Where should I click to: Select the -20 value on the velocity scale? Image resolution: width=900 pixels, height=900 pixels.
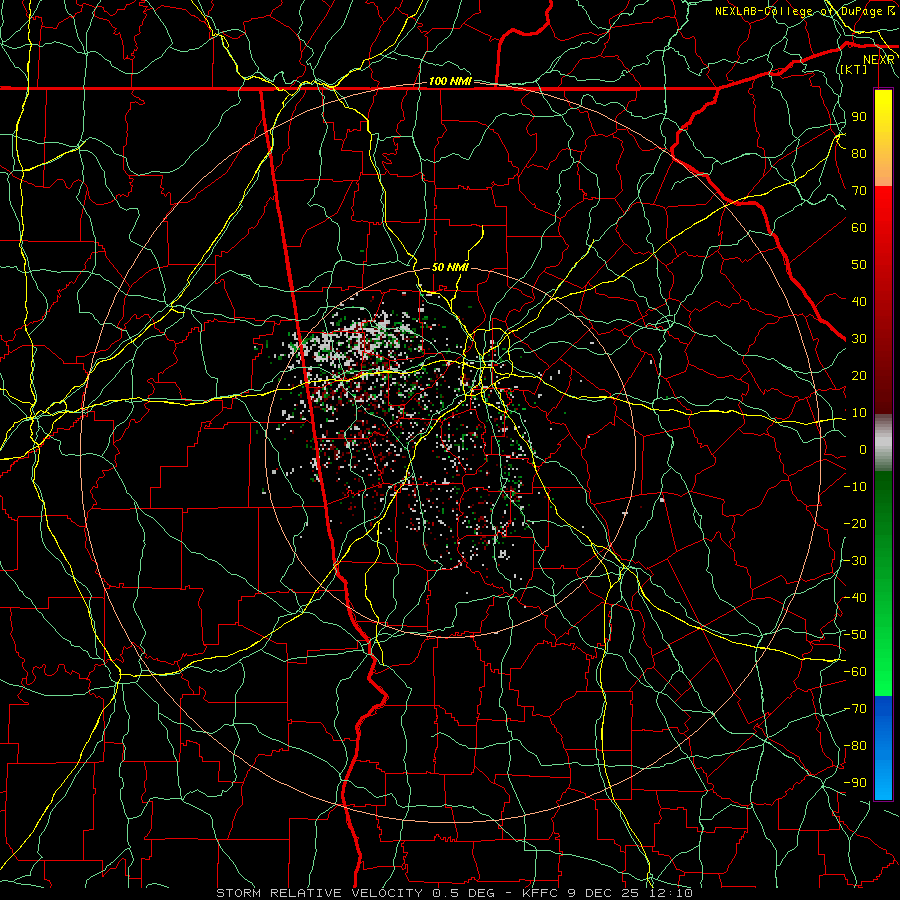[x=855, y=523]
